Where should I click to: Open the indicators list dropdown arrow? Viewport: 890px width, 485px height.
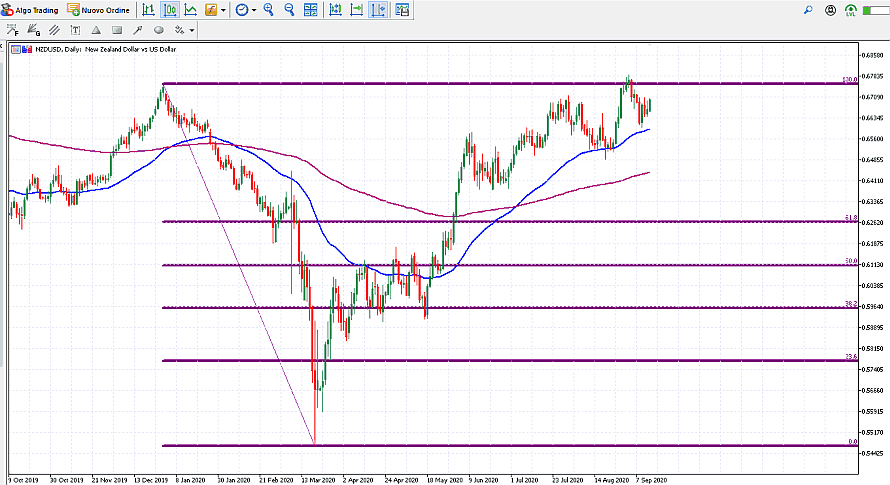(x=224, y=10)
